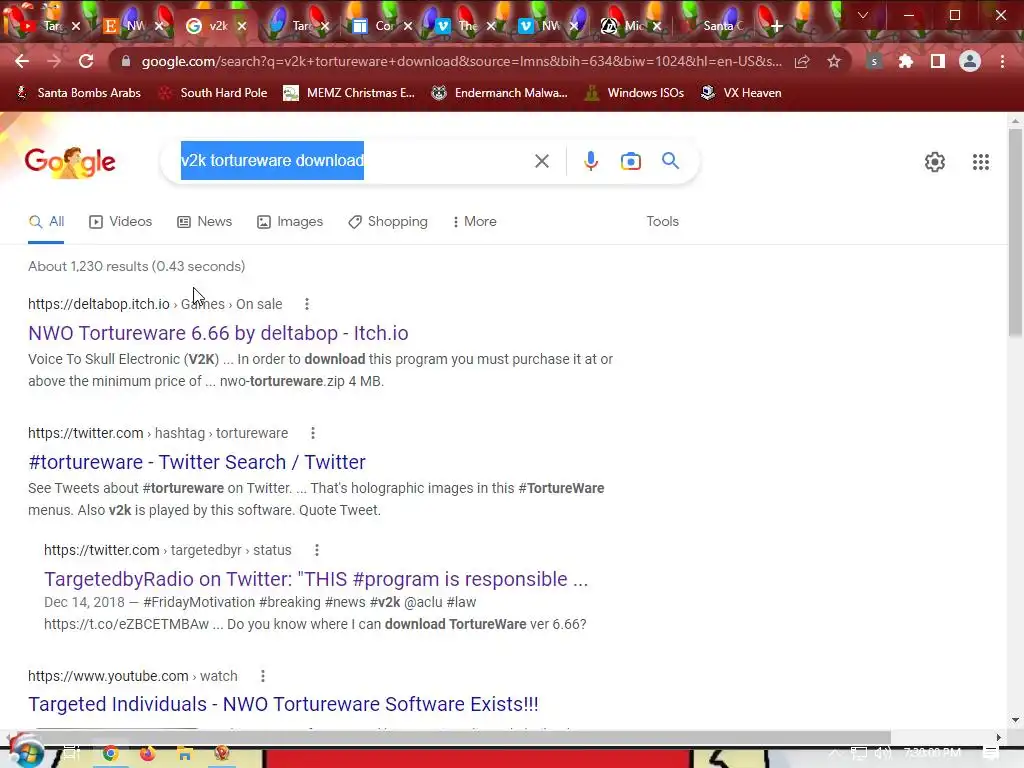Select the Videos search filter

(x=121, y=221)
